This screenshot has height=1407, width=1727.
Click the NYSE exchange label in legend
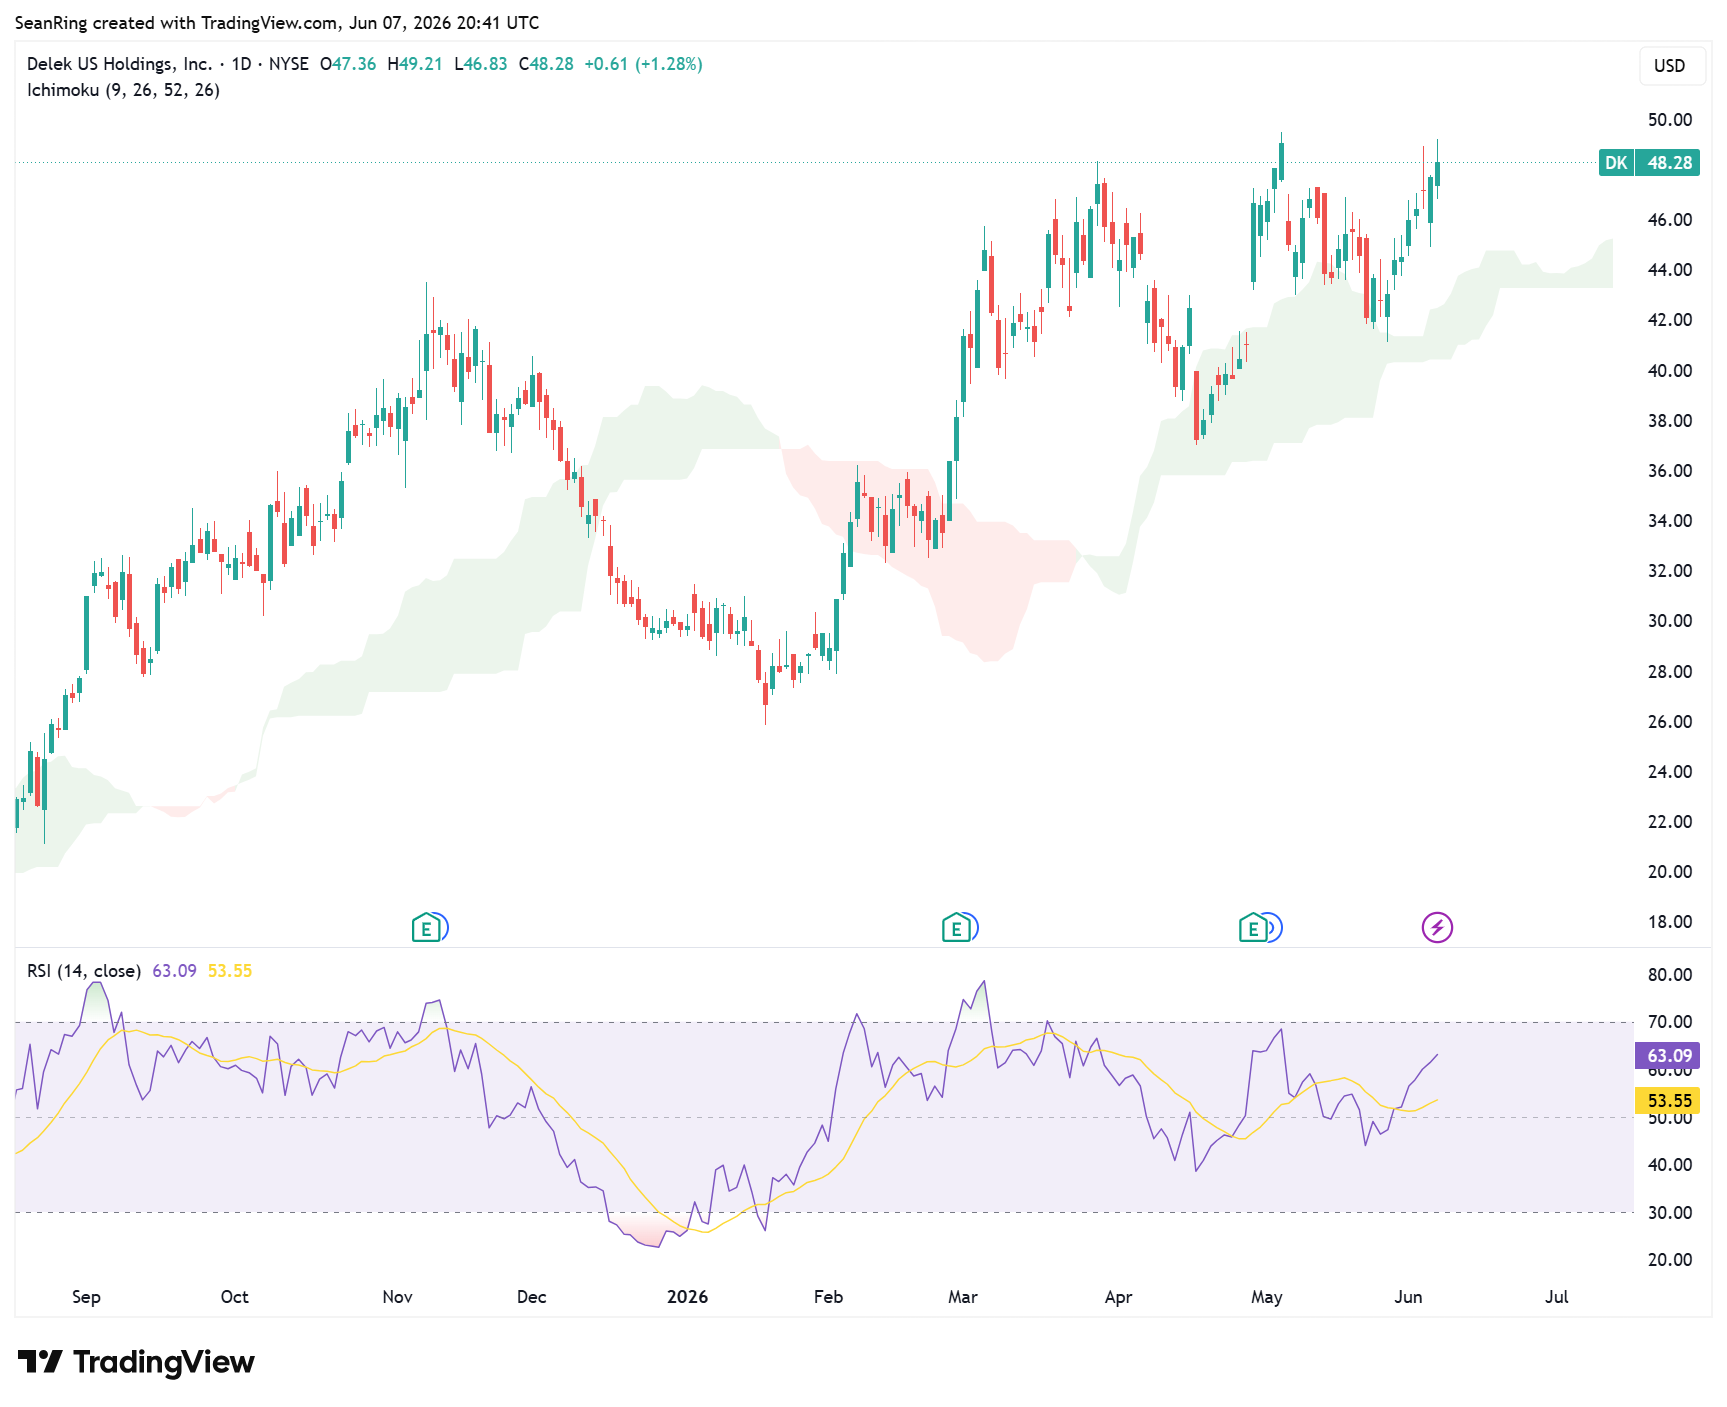tap(289, 64)
